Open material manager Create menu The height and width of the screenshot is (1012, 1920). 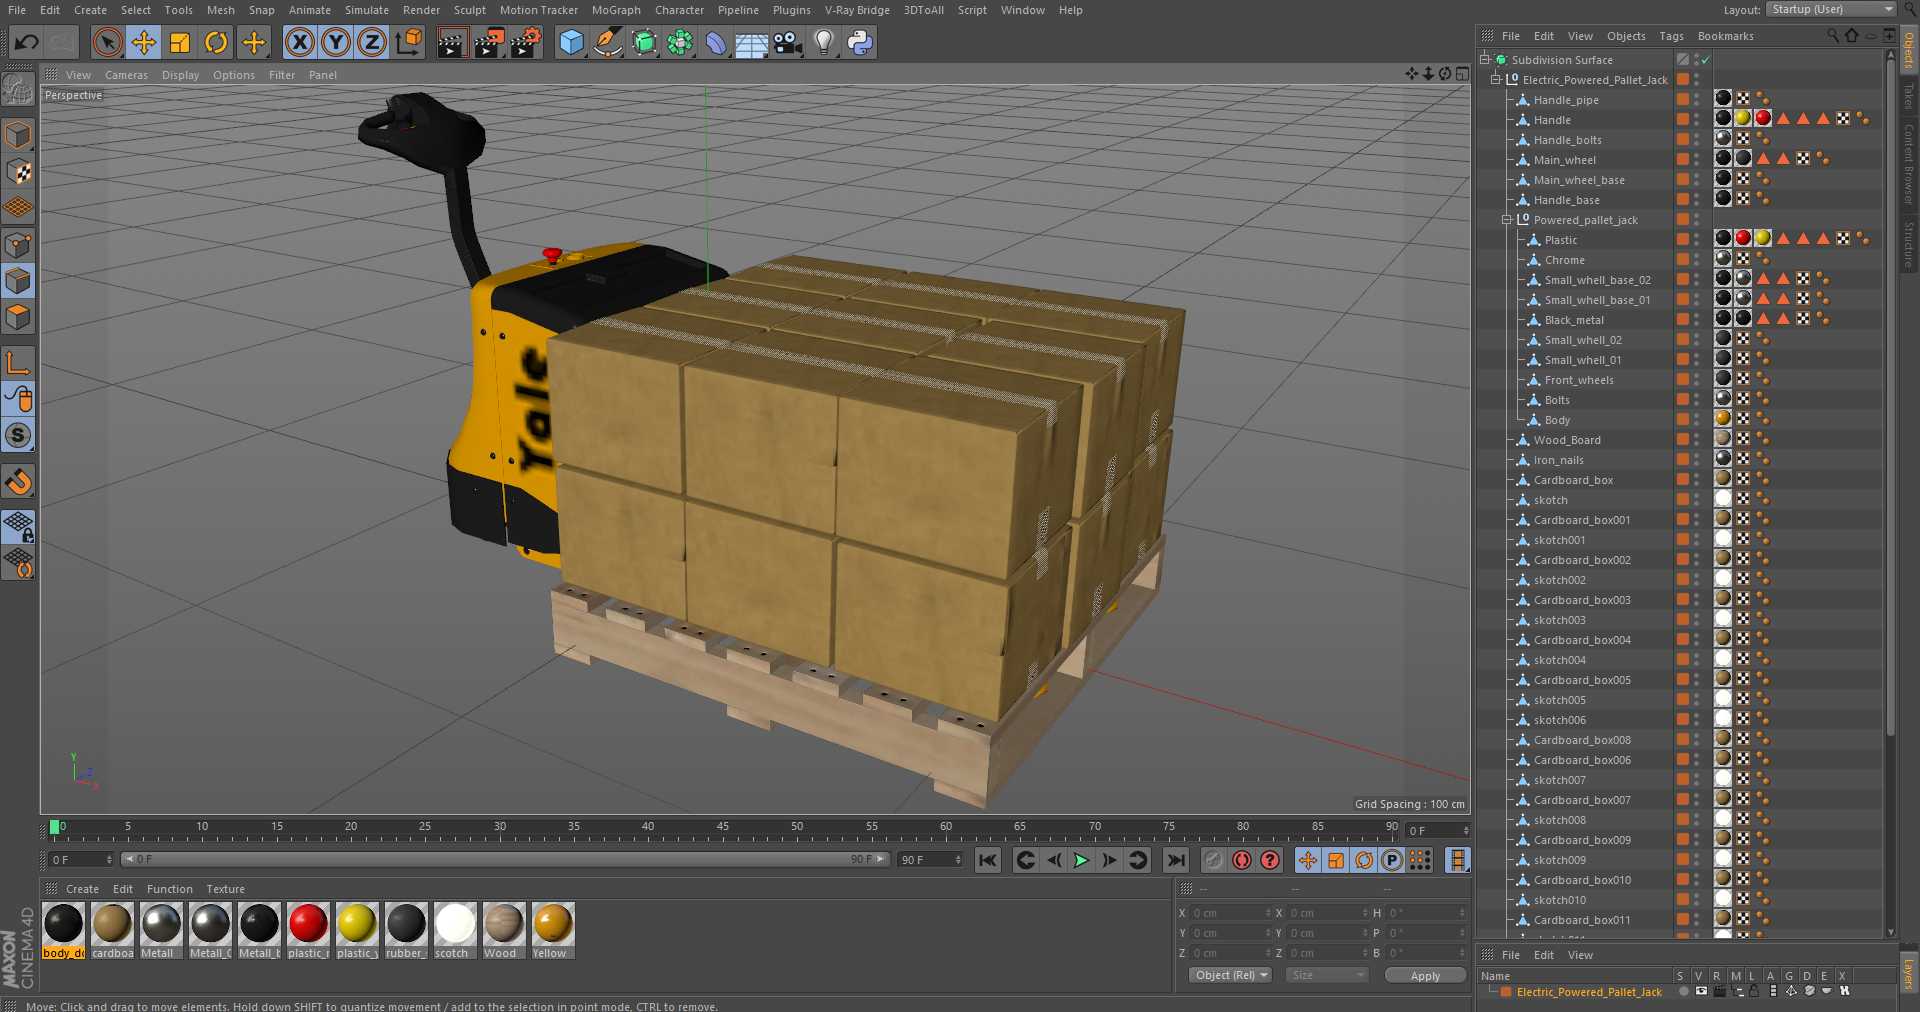pyautogui.click(x=82, y=889)
